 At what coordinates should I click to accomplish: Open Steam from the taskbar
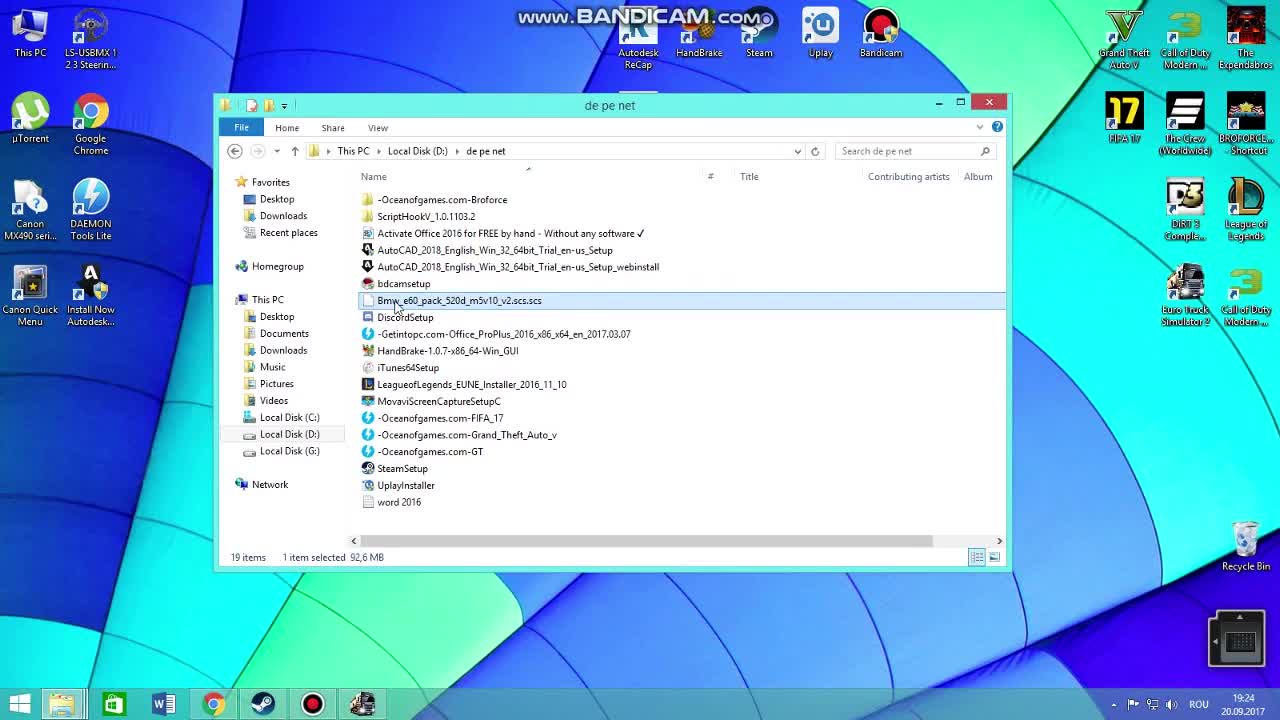[263, 704]
